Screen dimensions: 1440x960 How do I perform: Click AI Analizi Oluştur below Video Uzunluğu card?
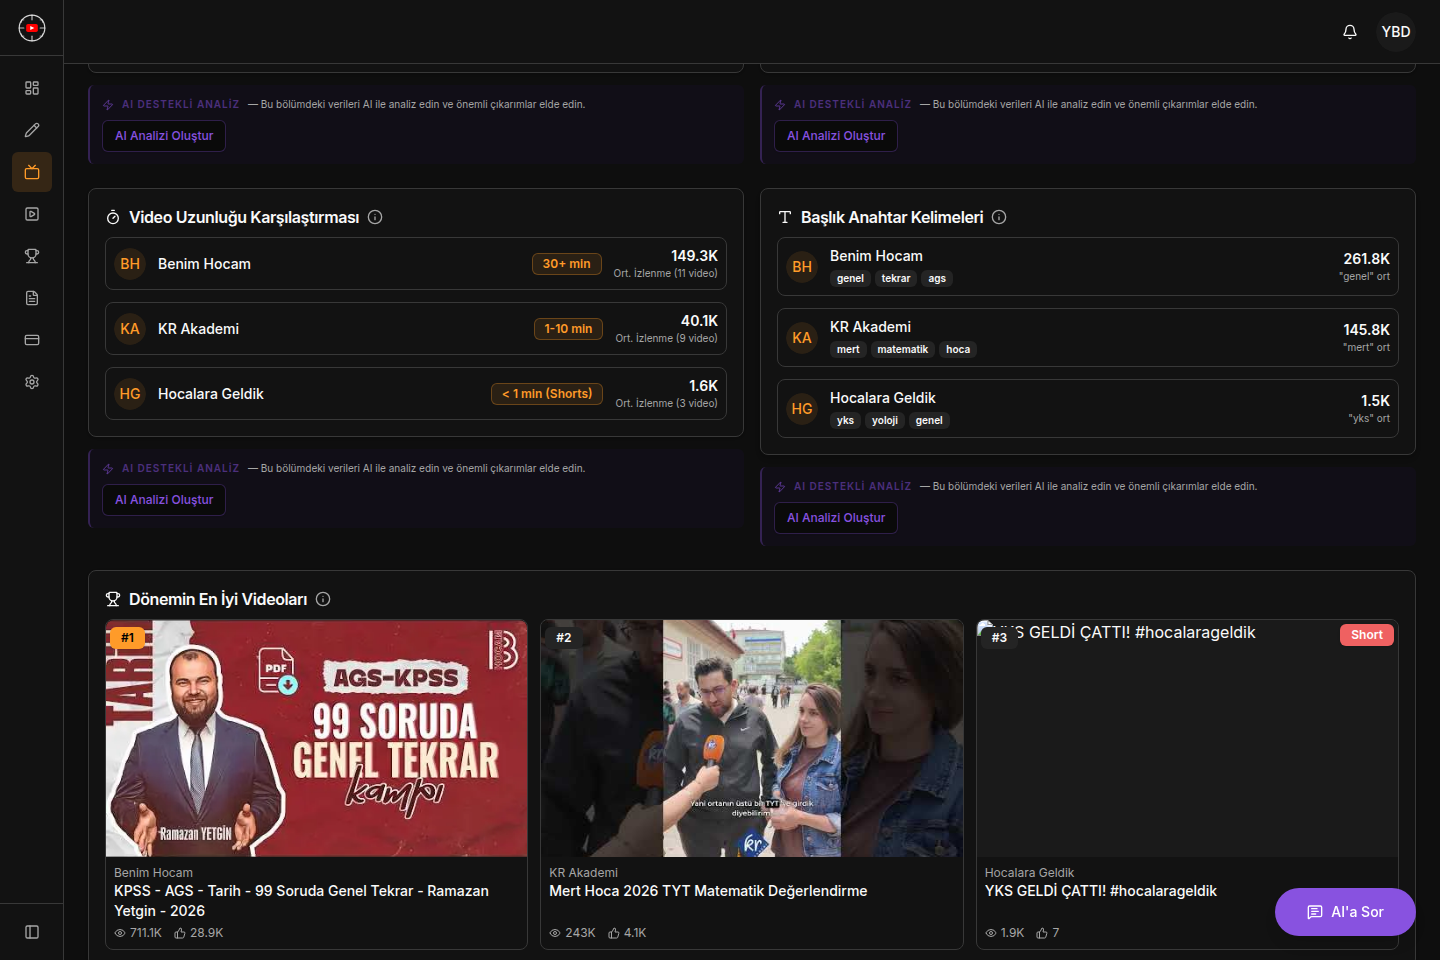(x=164, y=500)
